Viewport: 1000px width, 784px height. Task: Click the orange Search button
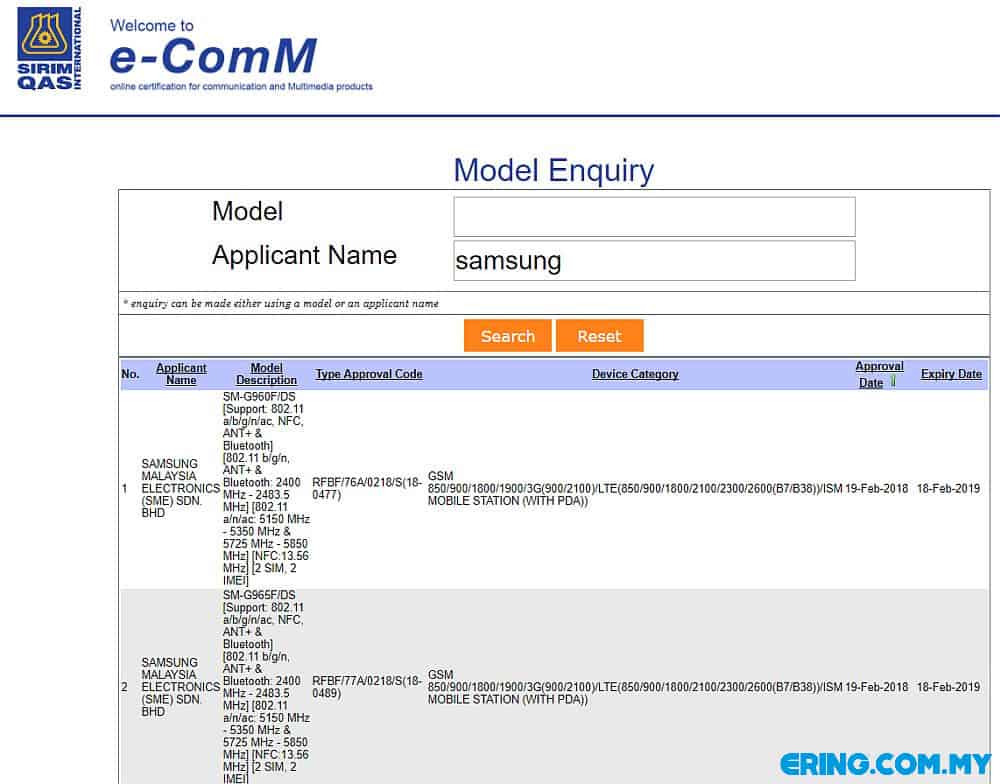coord(508,336)
